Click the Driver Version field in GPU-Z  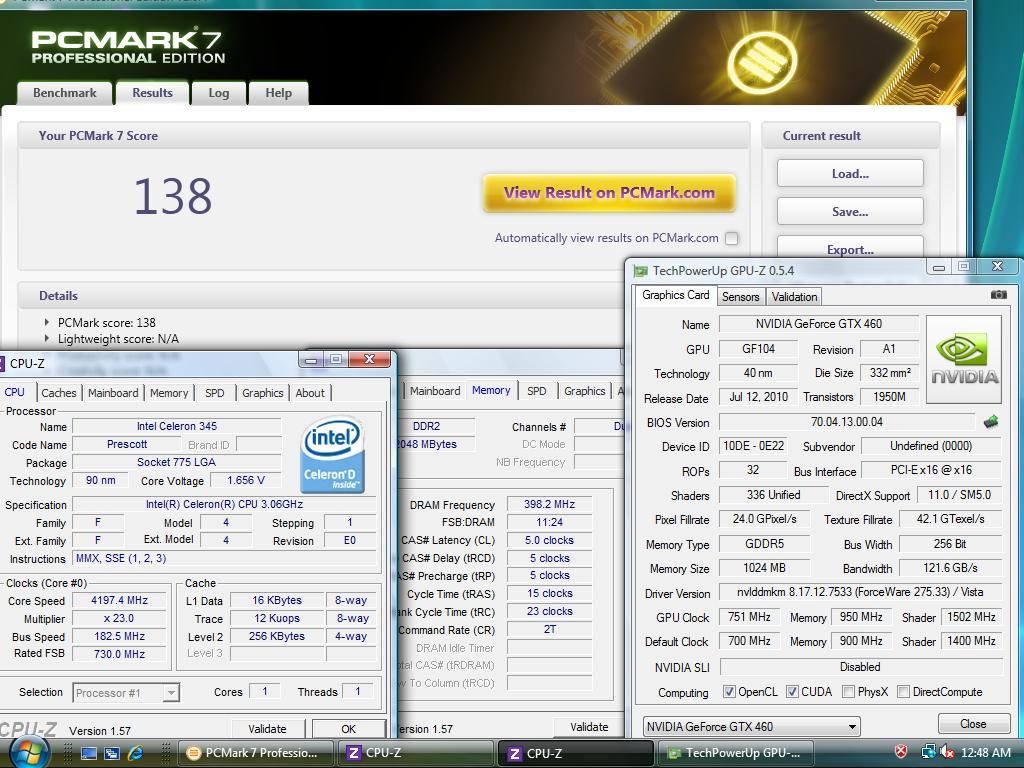(860, 592)
